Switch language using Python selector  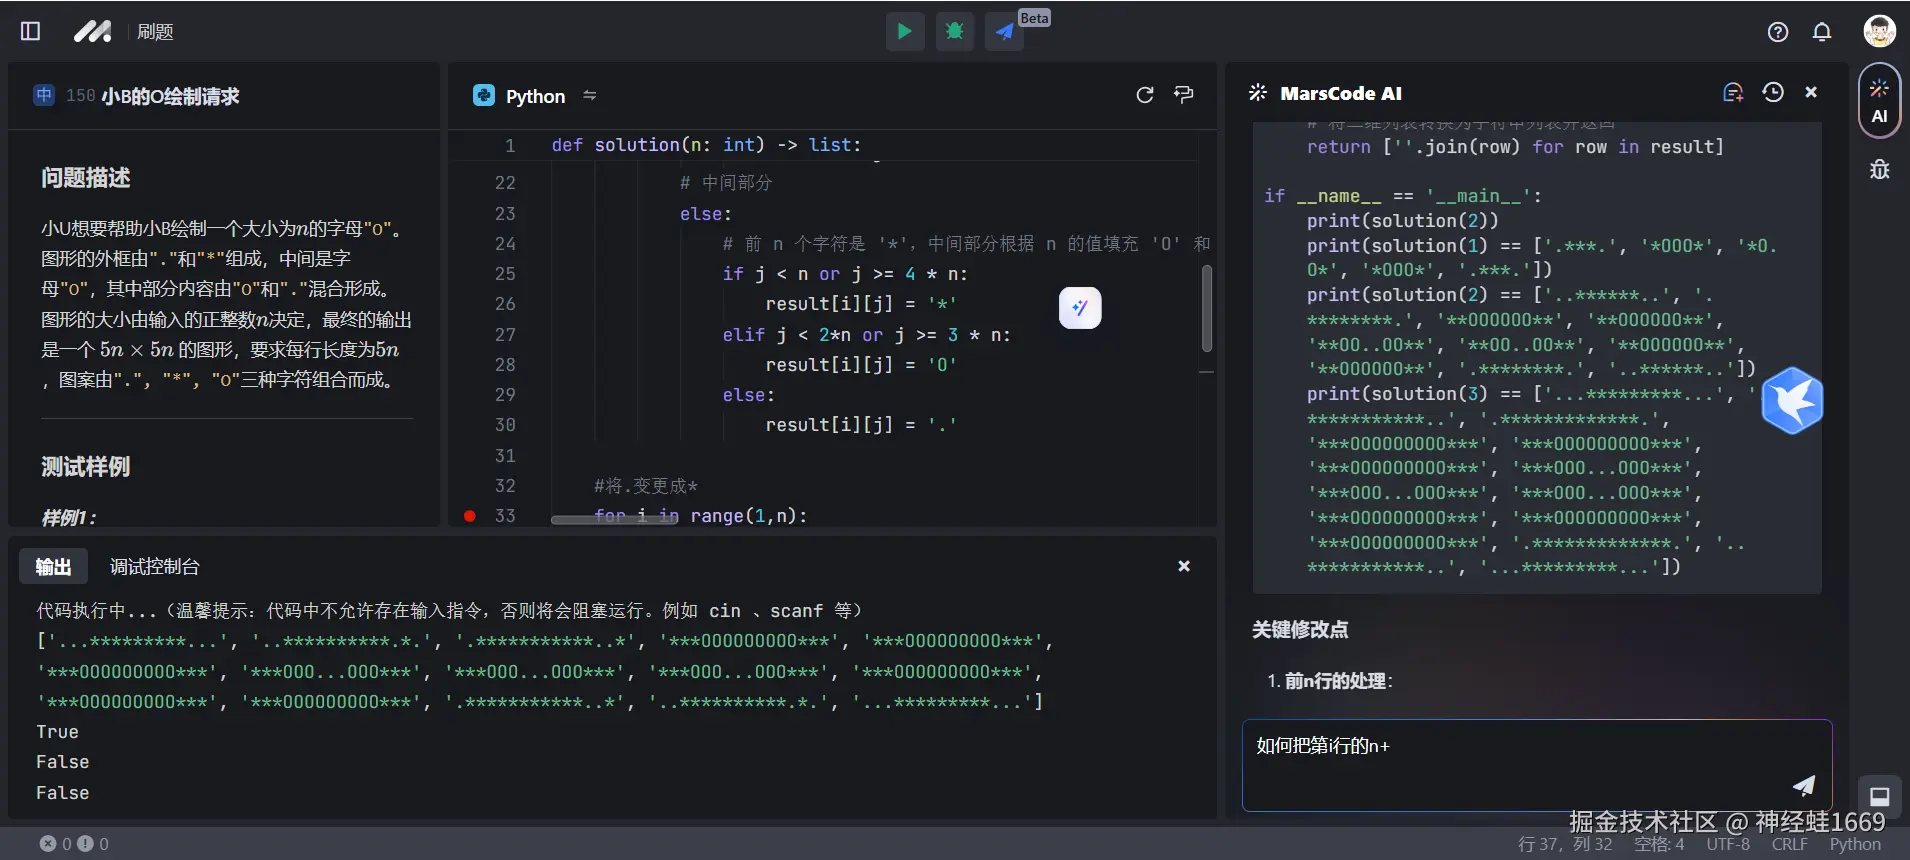pyautogui.click(x=535, y=96)
